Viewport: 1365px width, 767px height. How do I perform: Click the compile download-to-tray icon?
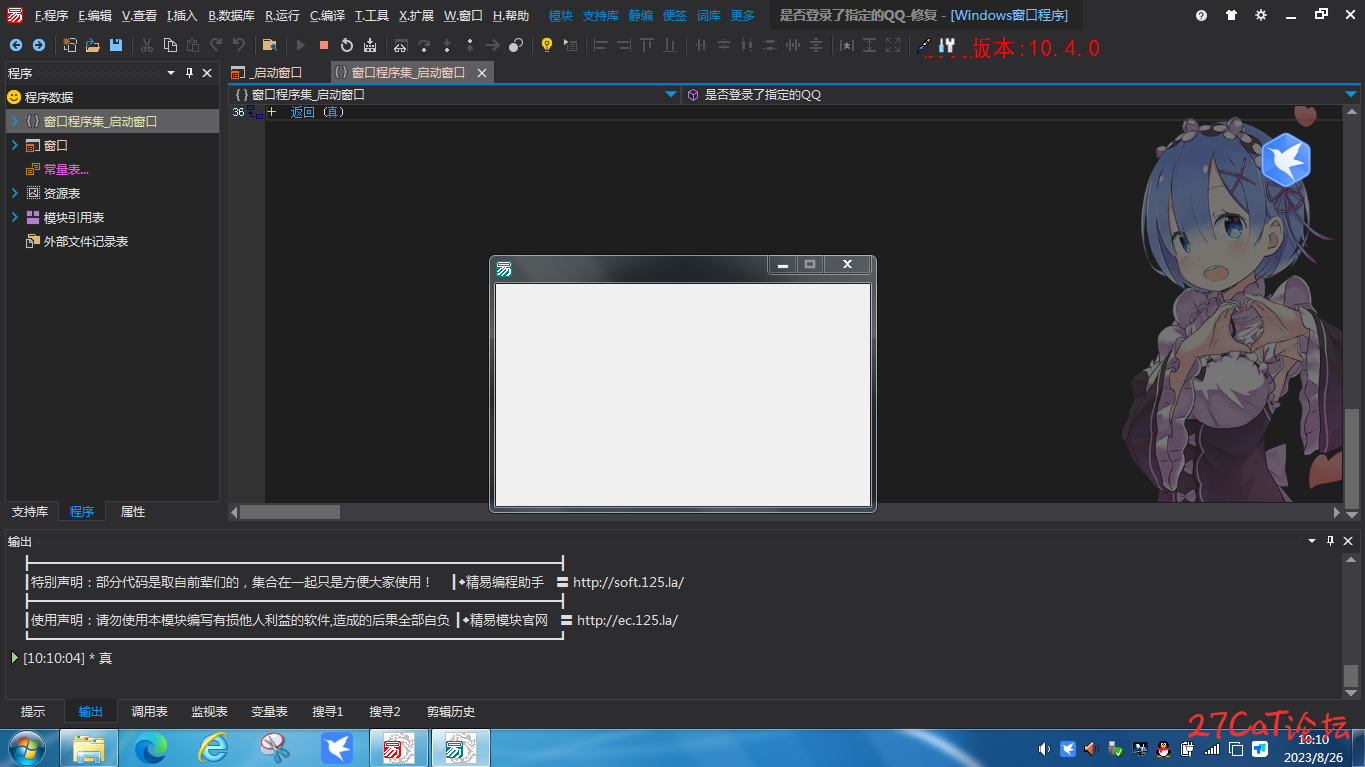click(370, 45)
